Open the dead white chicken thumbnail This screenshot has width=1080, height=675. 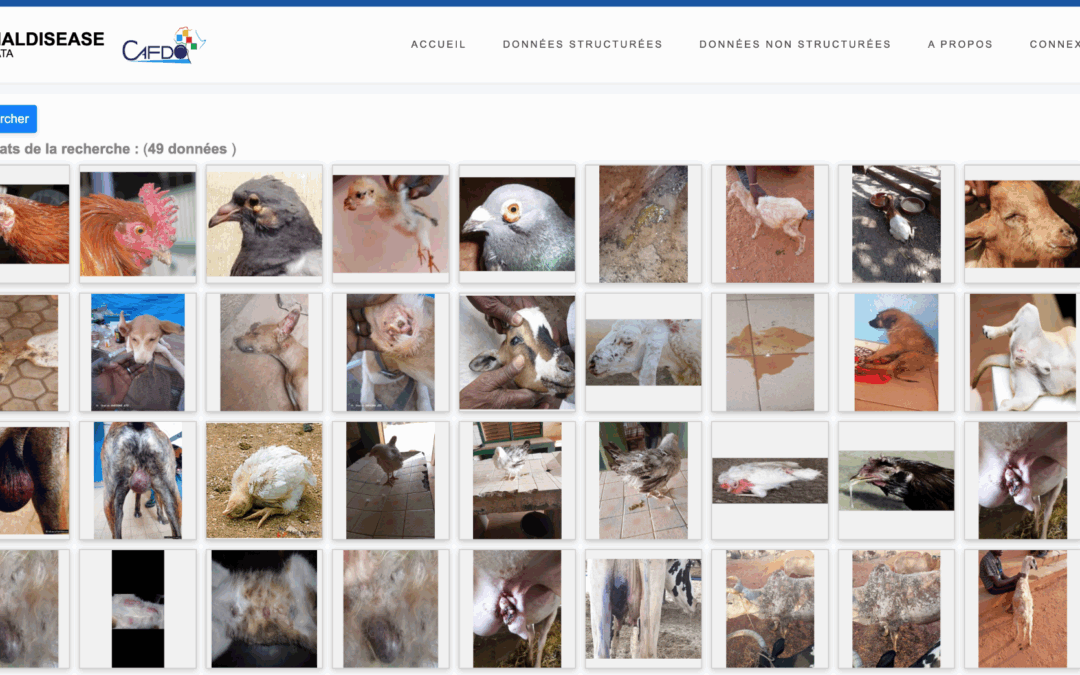(x=770, y=480)
